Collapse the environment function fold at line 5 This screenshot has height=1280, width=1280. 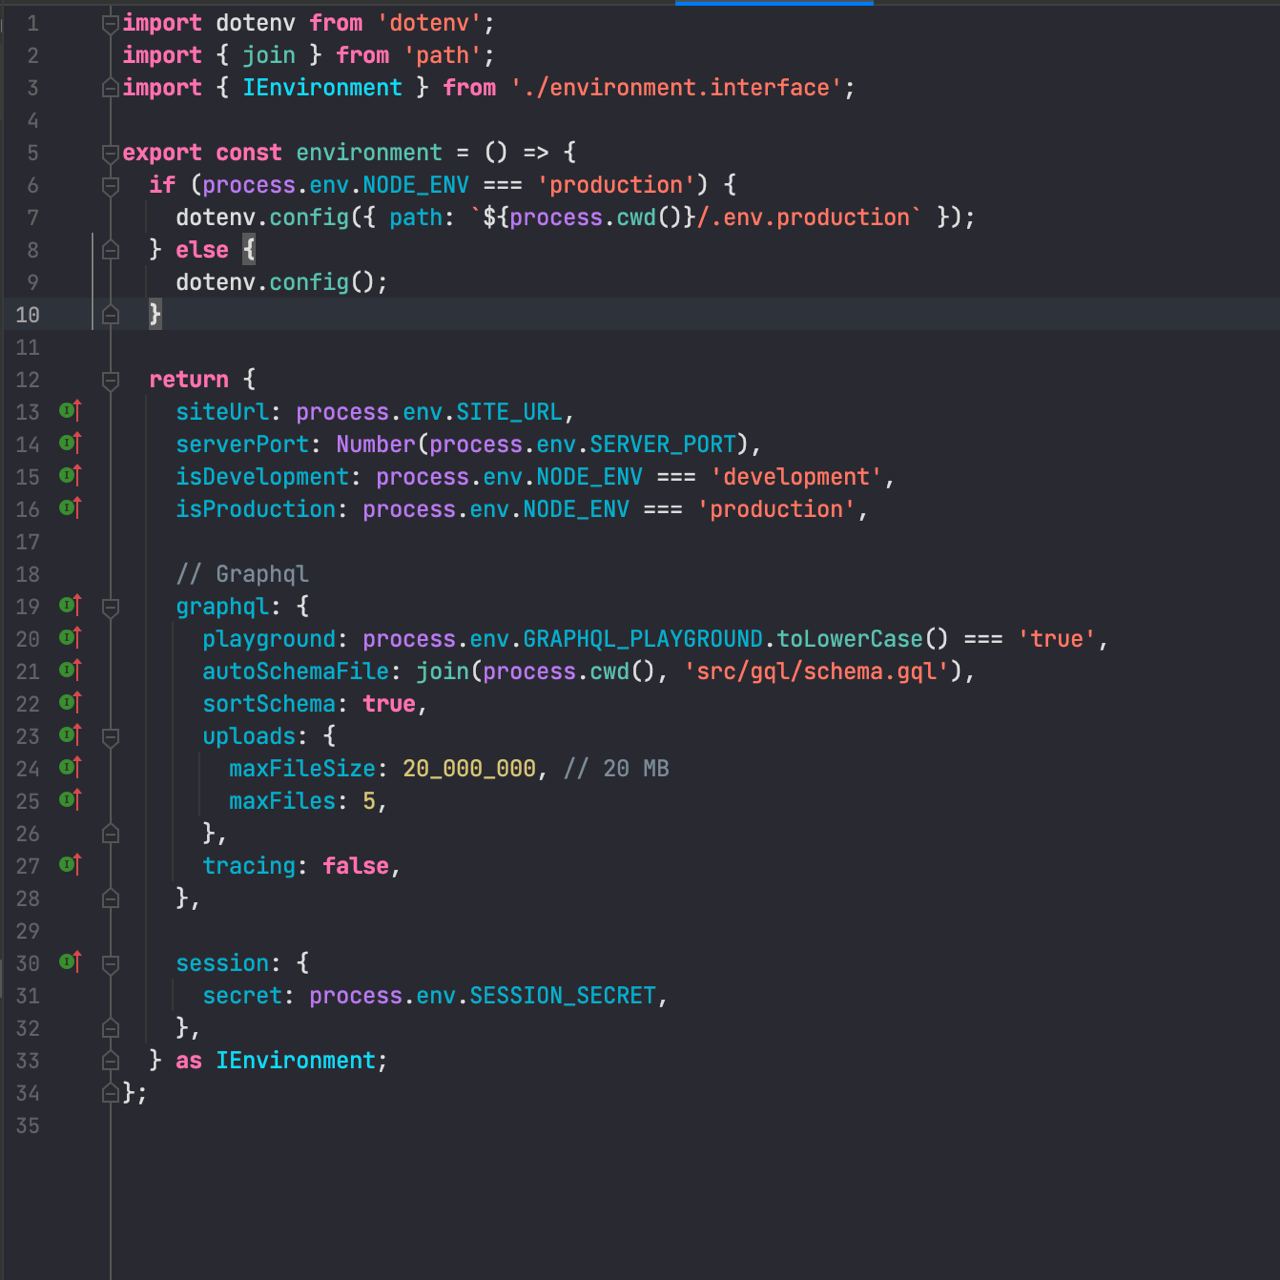[x=111, y=154]
